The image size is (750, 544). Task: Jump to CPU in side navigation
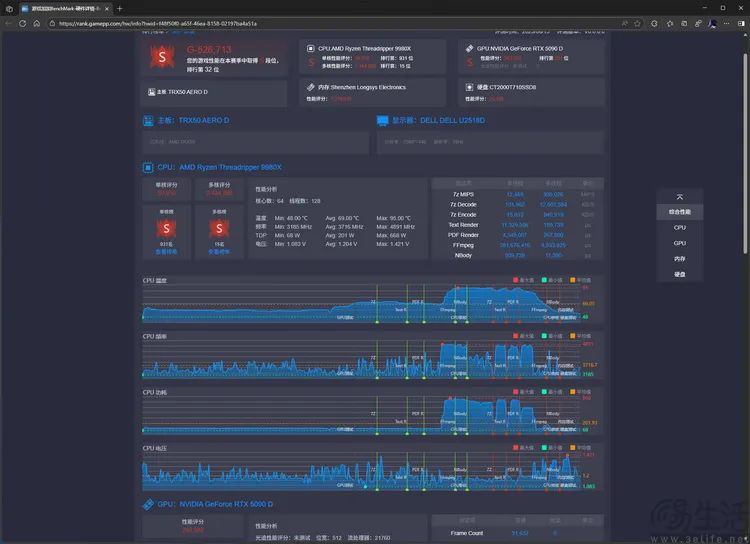(680, 228)
